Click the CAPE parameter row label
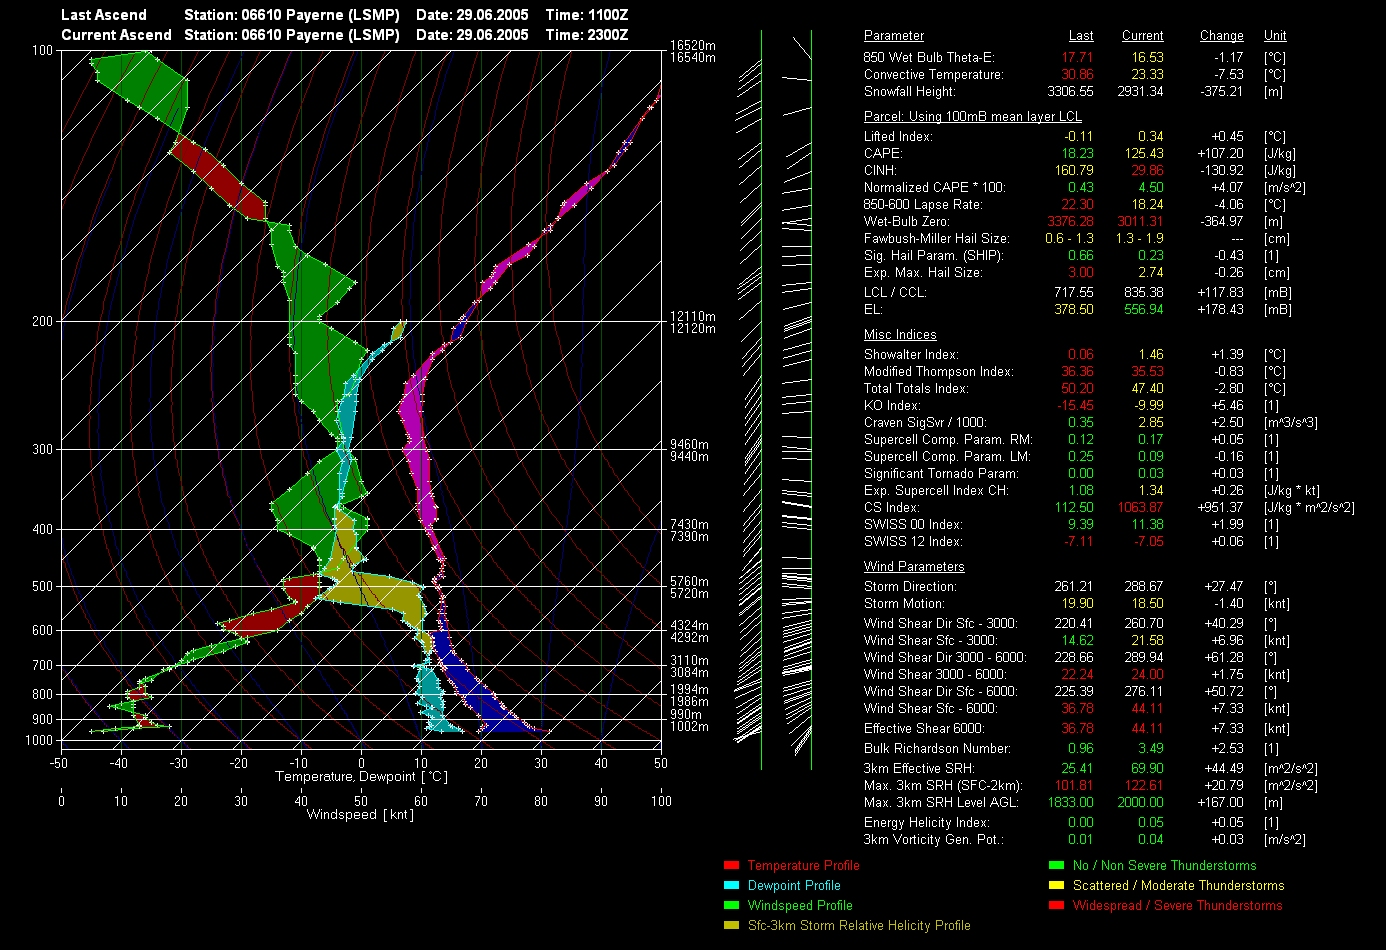Viewport: 1386px width, 950px height. (883, 154)
